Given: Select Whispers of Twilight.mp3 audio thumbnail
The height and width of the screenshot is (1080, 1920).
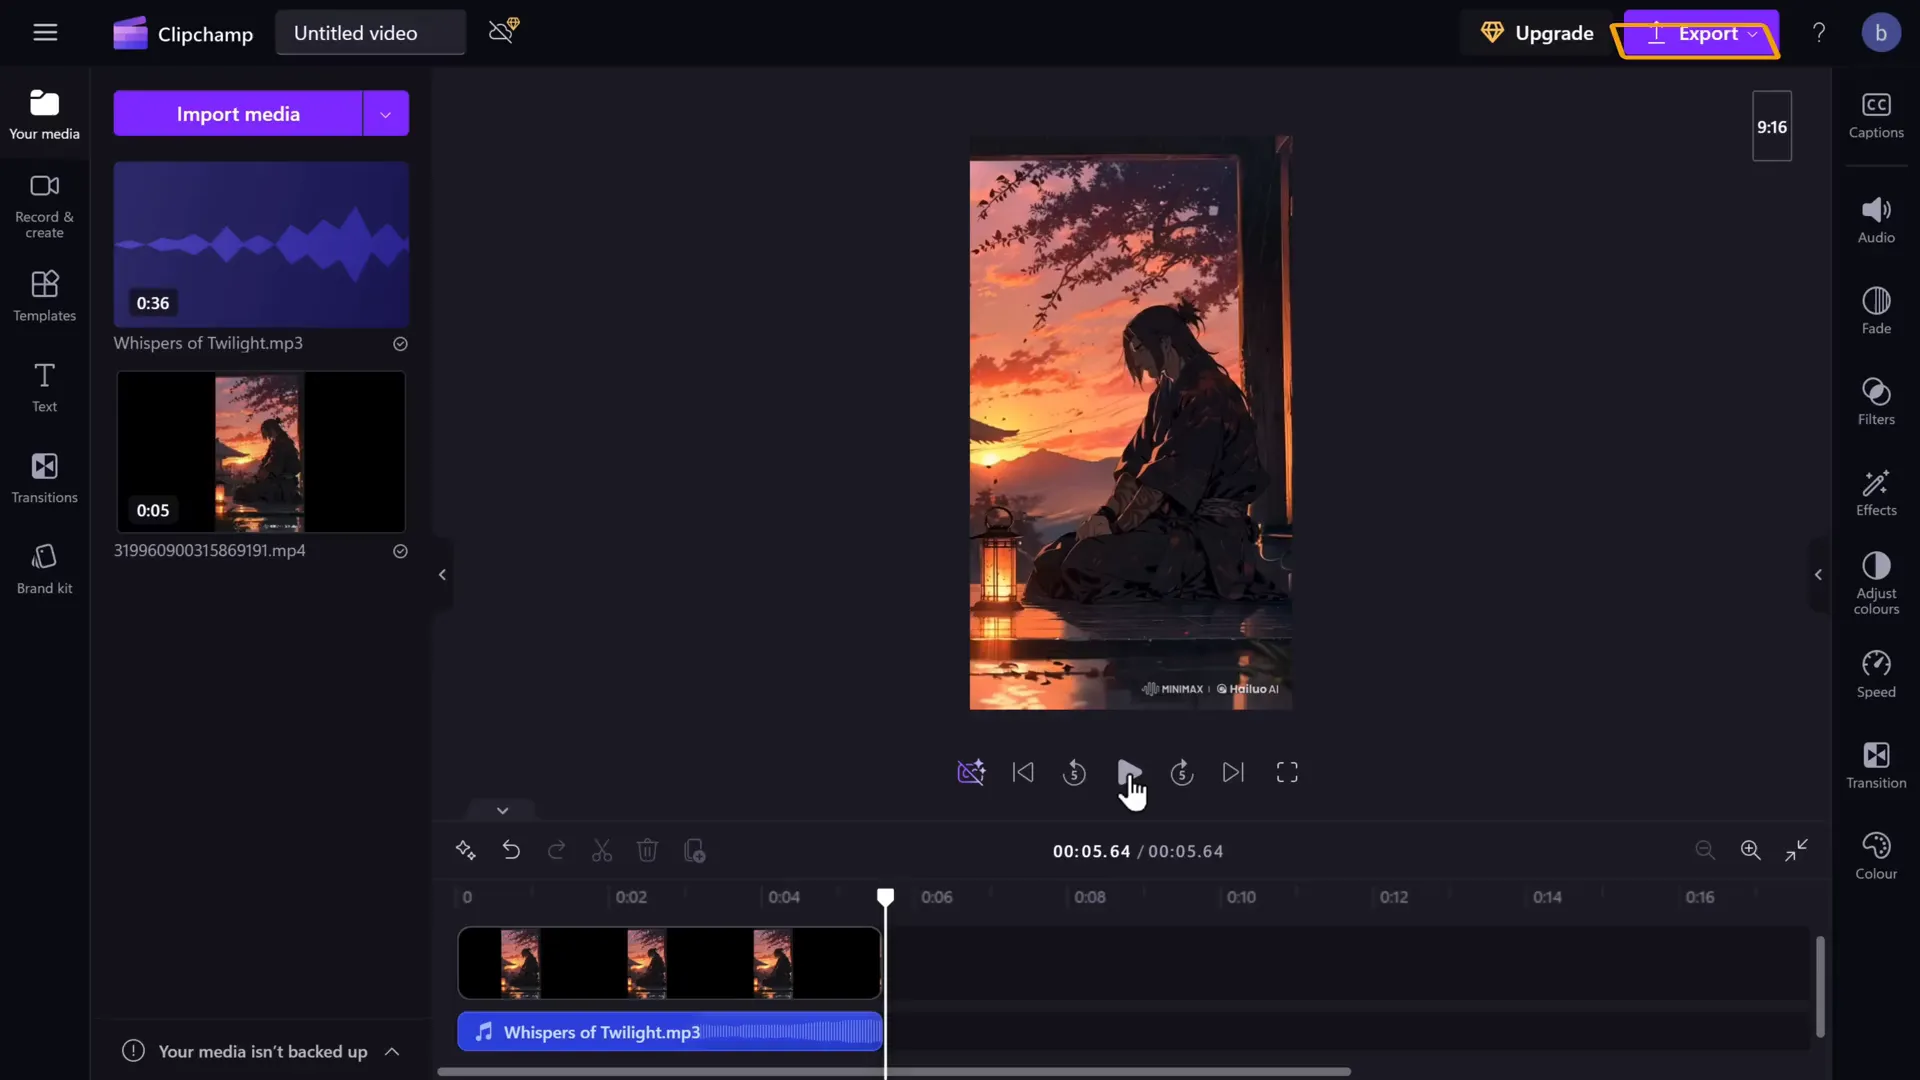Looking at the screenshot, I should tap(261, 245).
